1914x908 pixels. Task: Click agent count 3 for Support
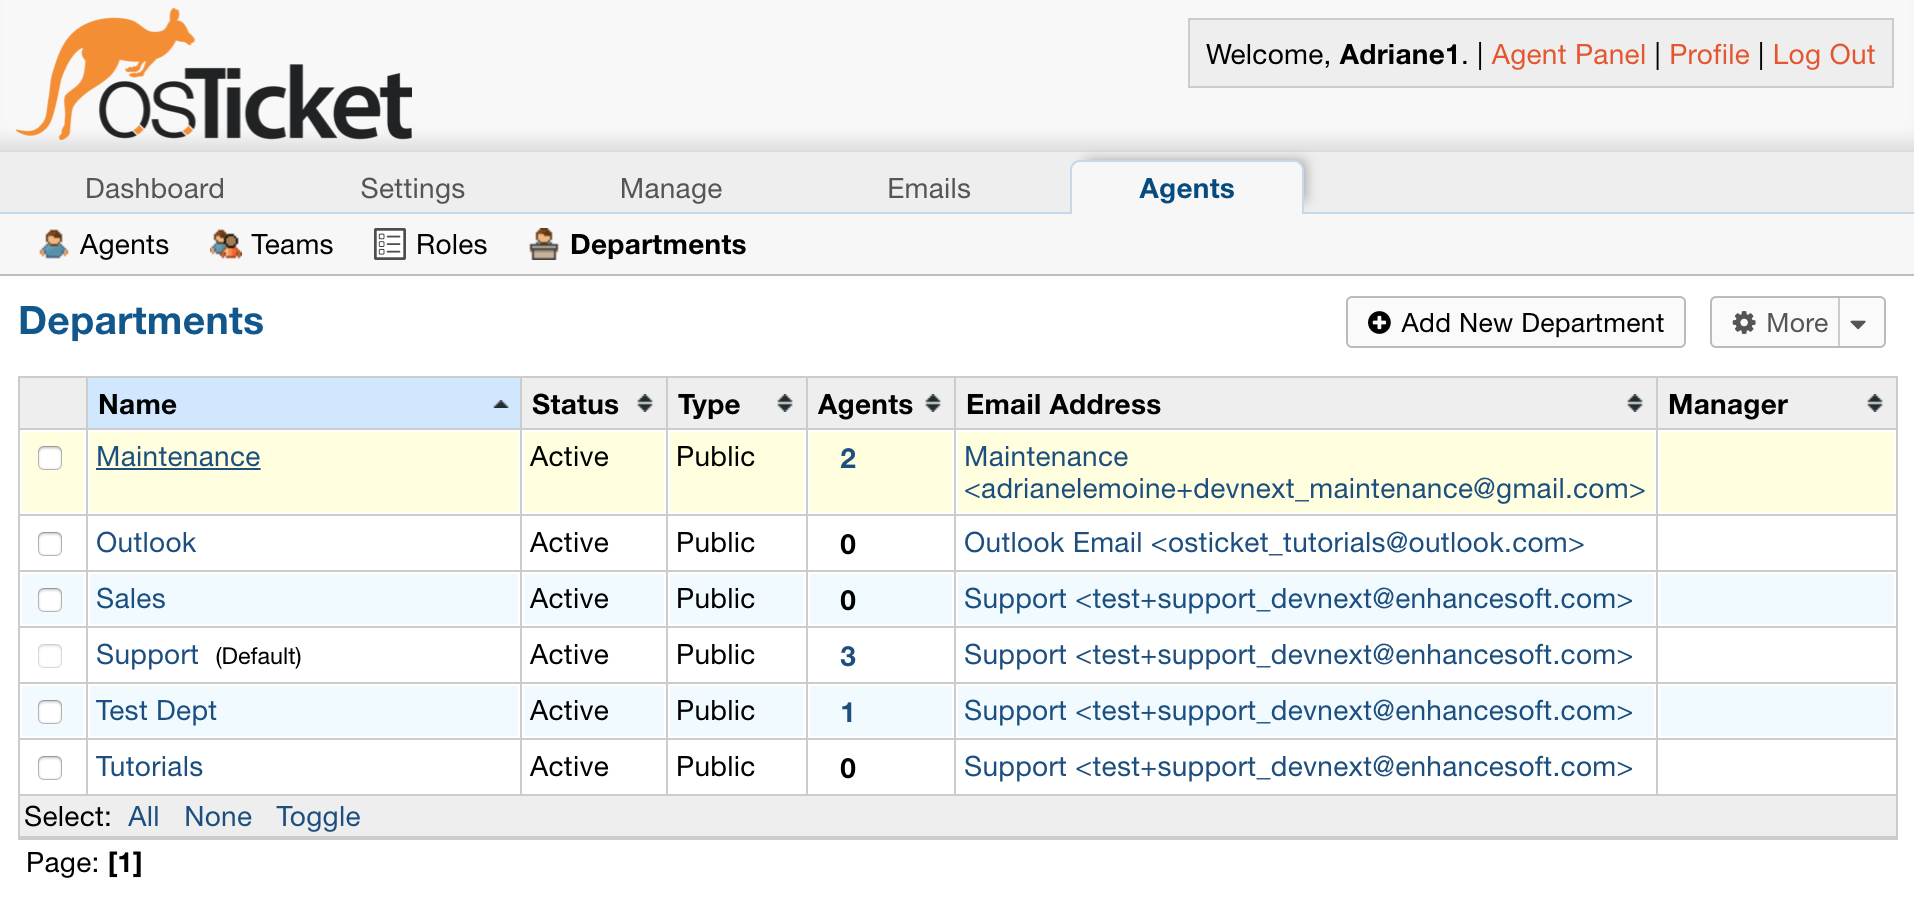coord(848,656)
